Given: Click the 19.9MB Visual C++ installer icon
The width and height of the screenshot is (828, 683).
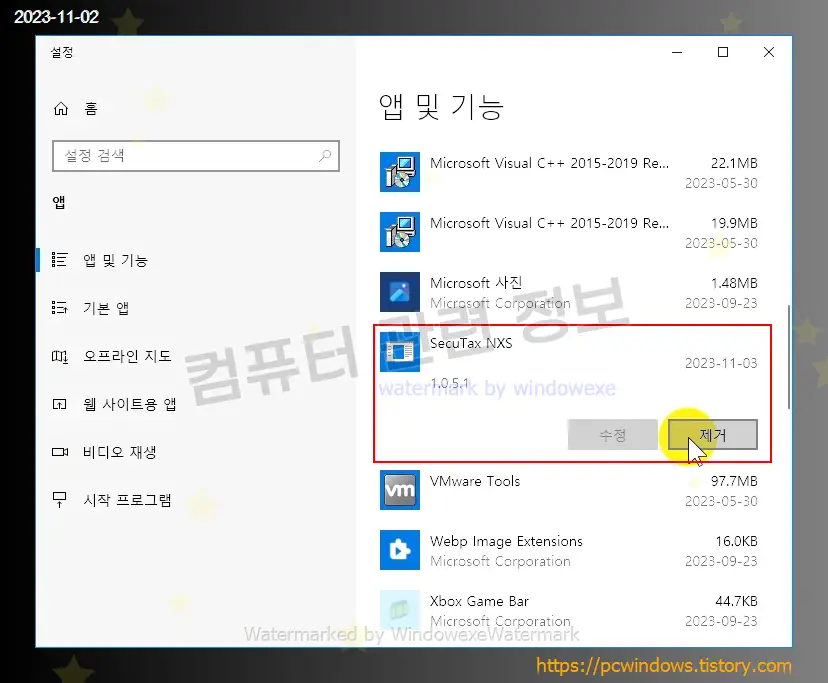Looking at the screenshot, I should [x=400, y=232].
